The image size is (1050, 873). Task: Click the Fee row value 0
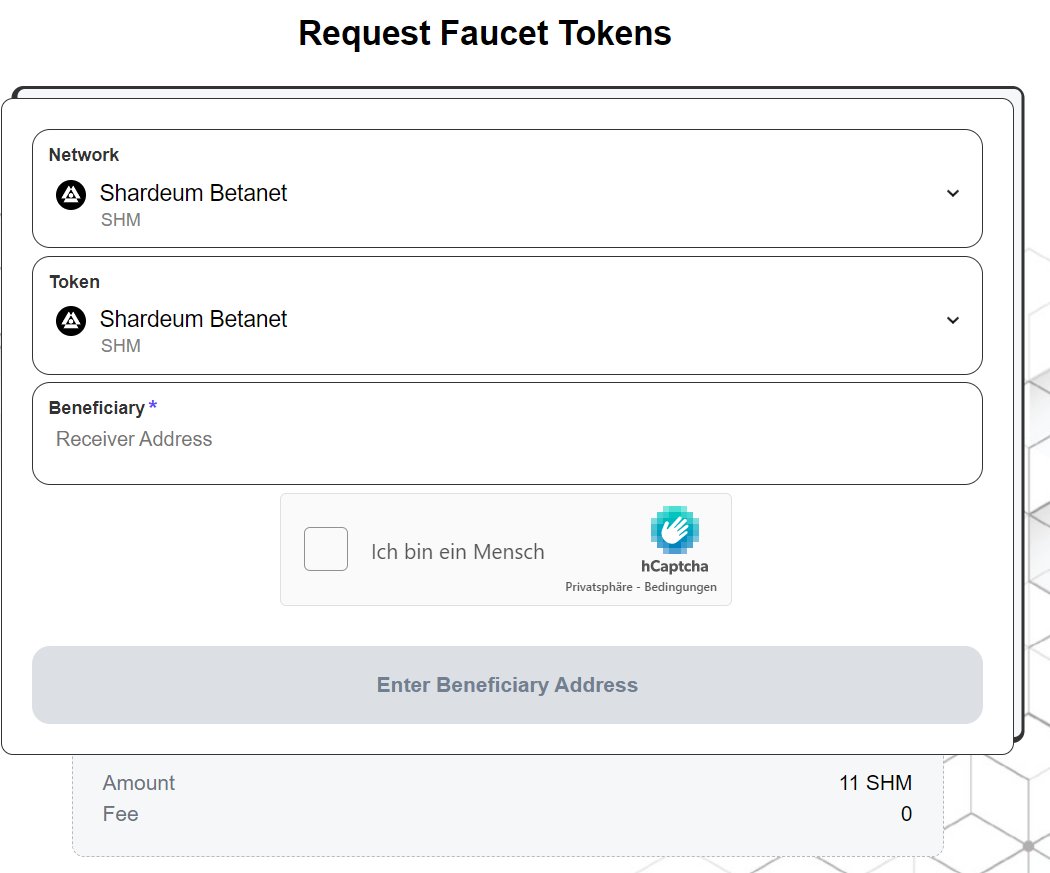pos(906,814)
